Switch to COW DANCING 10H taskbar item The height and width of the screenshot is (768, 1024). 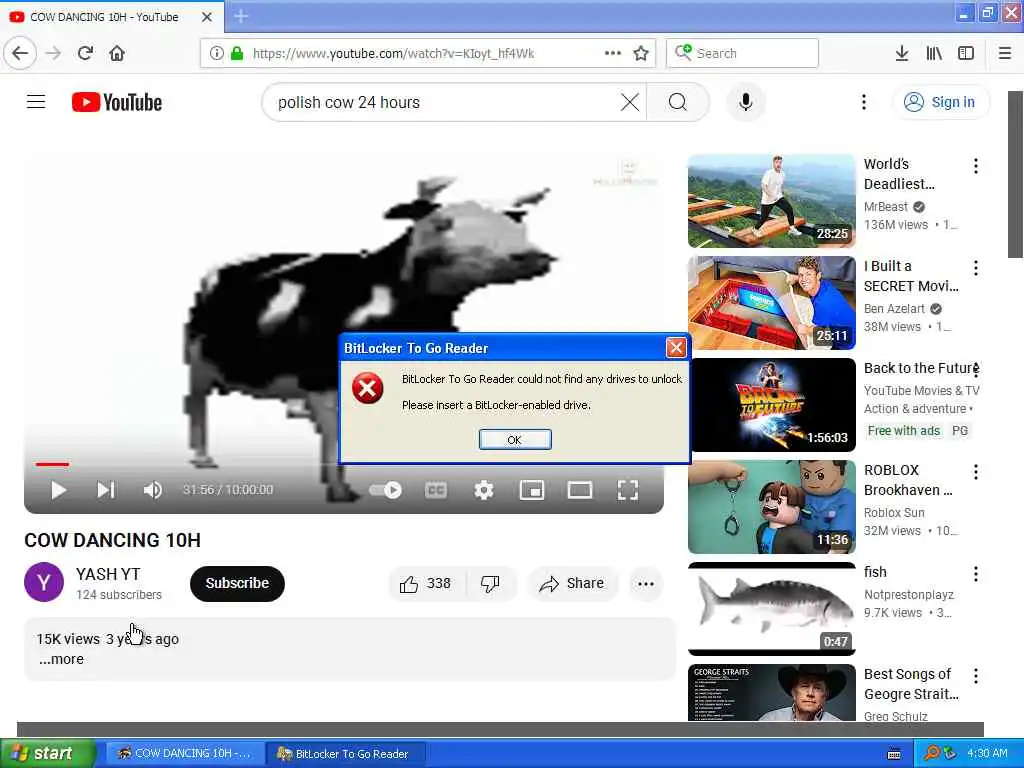point(183,754)
